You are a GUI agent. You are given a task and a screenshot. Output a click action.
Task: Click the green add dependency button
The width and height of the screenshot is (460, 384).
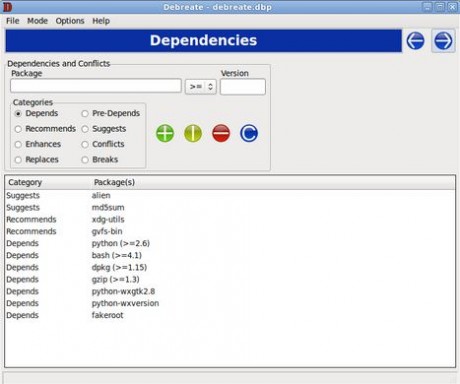click(x=165, y=133)
